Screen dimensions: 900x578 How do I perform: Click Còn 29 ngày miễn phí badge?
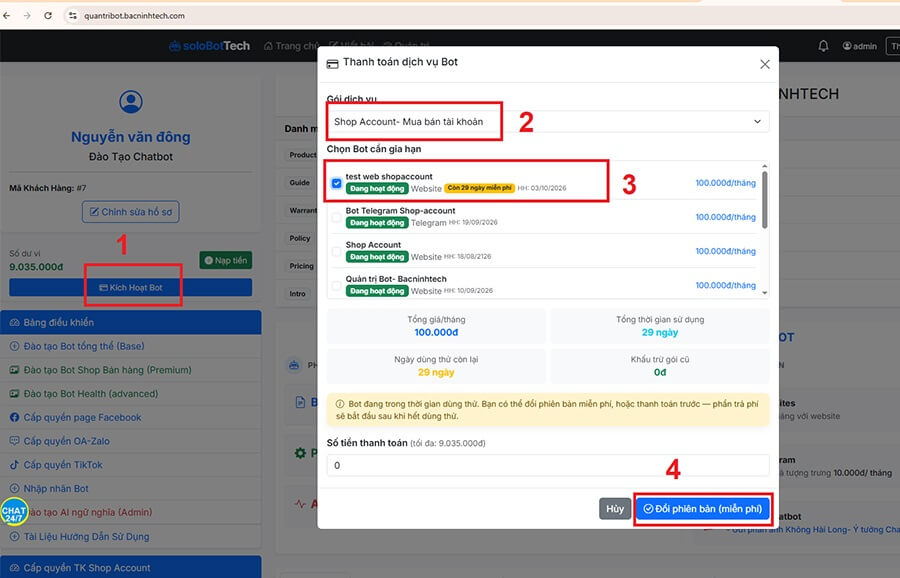tap(479, 188)
